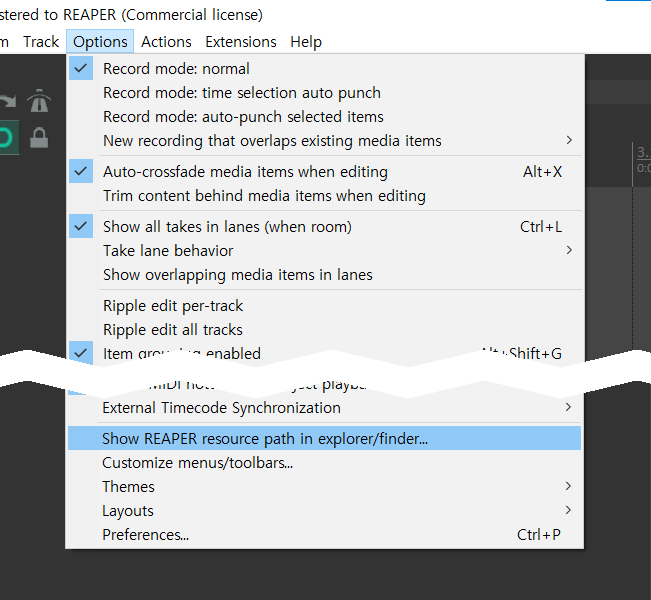
Task: Open Preferences from Options menu
Action: click(325, 535)
